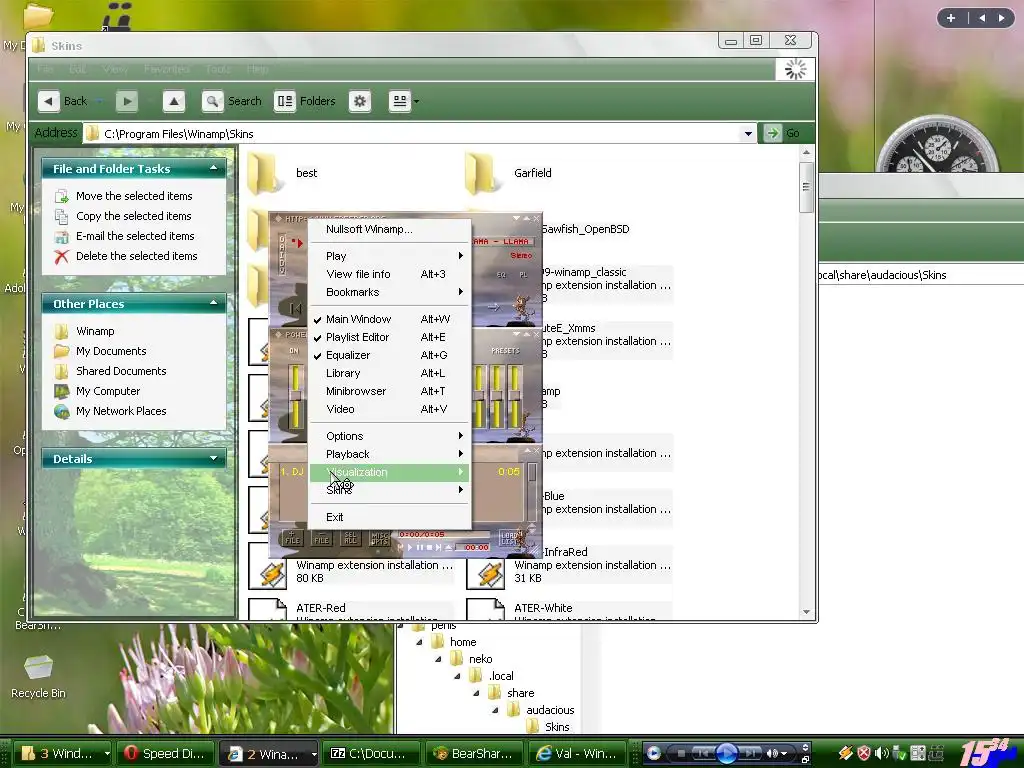Viewport: 1024px width, 768px height.
Task: Click the playlist MISC OPTS button
Action: 379,537
